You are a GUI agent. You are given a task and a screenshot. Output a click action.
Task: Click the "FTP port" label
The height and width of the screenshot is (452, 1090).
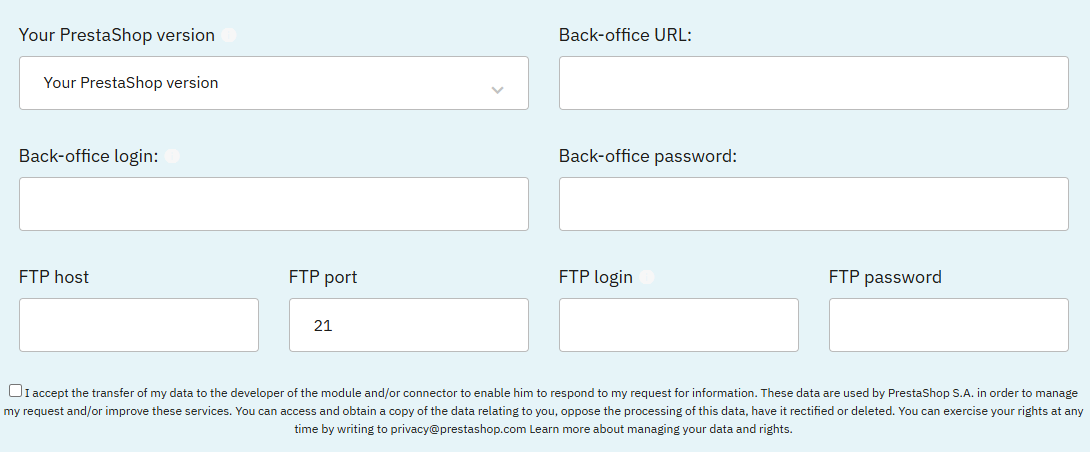tap(323, 277)
